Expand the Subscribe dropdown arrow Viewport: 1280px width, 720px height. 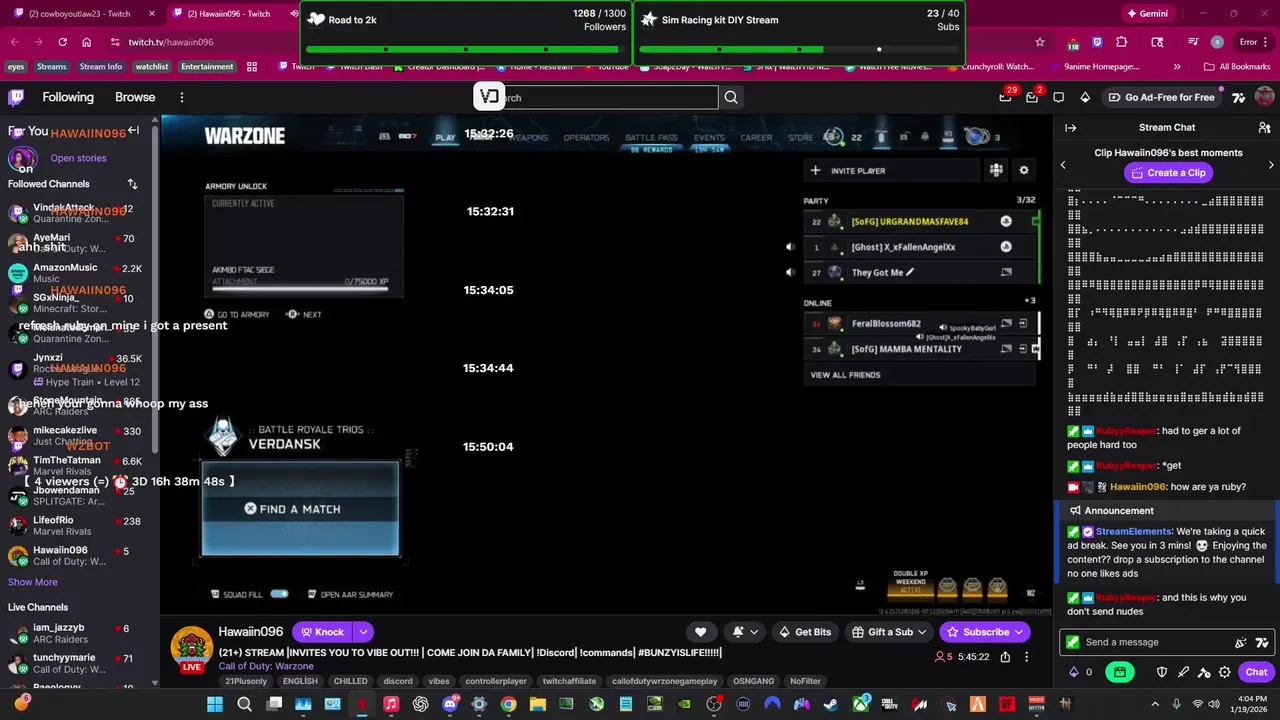coord(1019,632)
